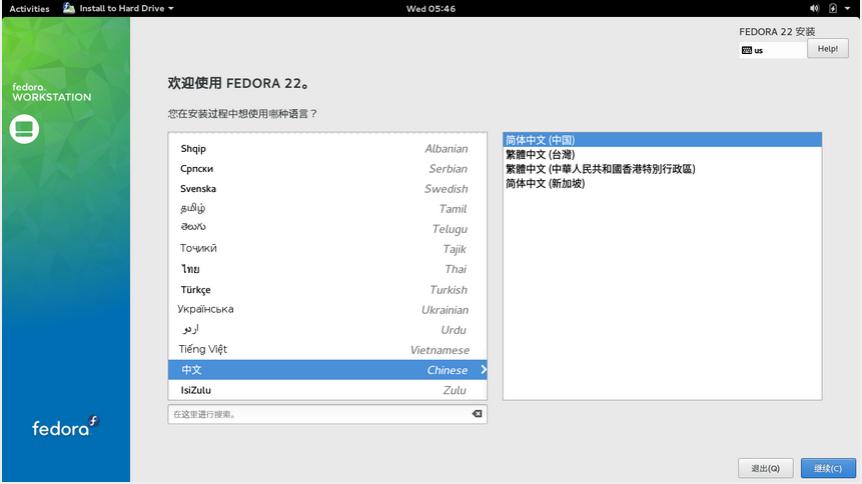Select the Tamil language row
This screenshot has width=862, height=484.
328,209
